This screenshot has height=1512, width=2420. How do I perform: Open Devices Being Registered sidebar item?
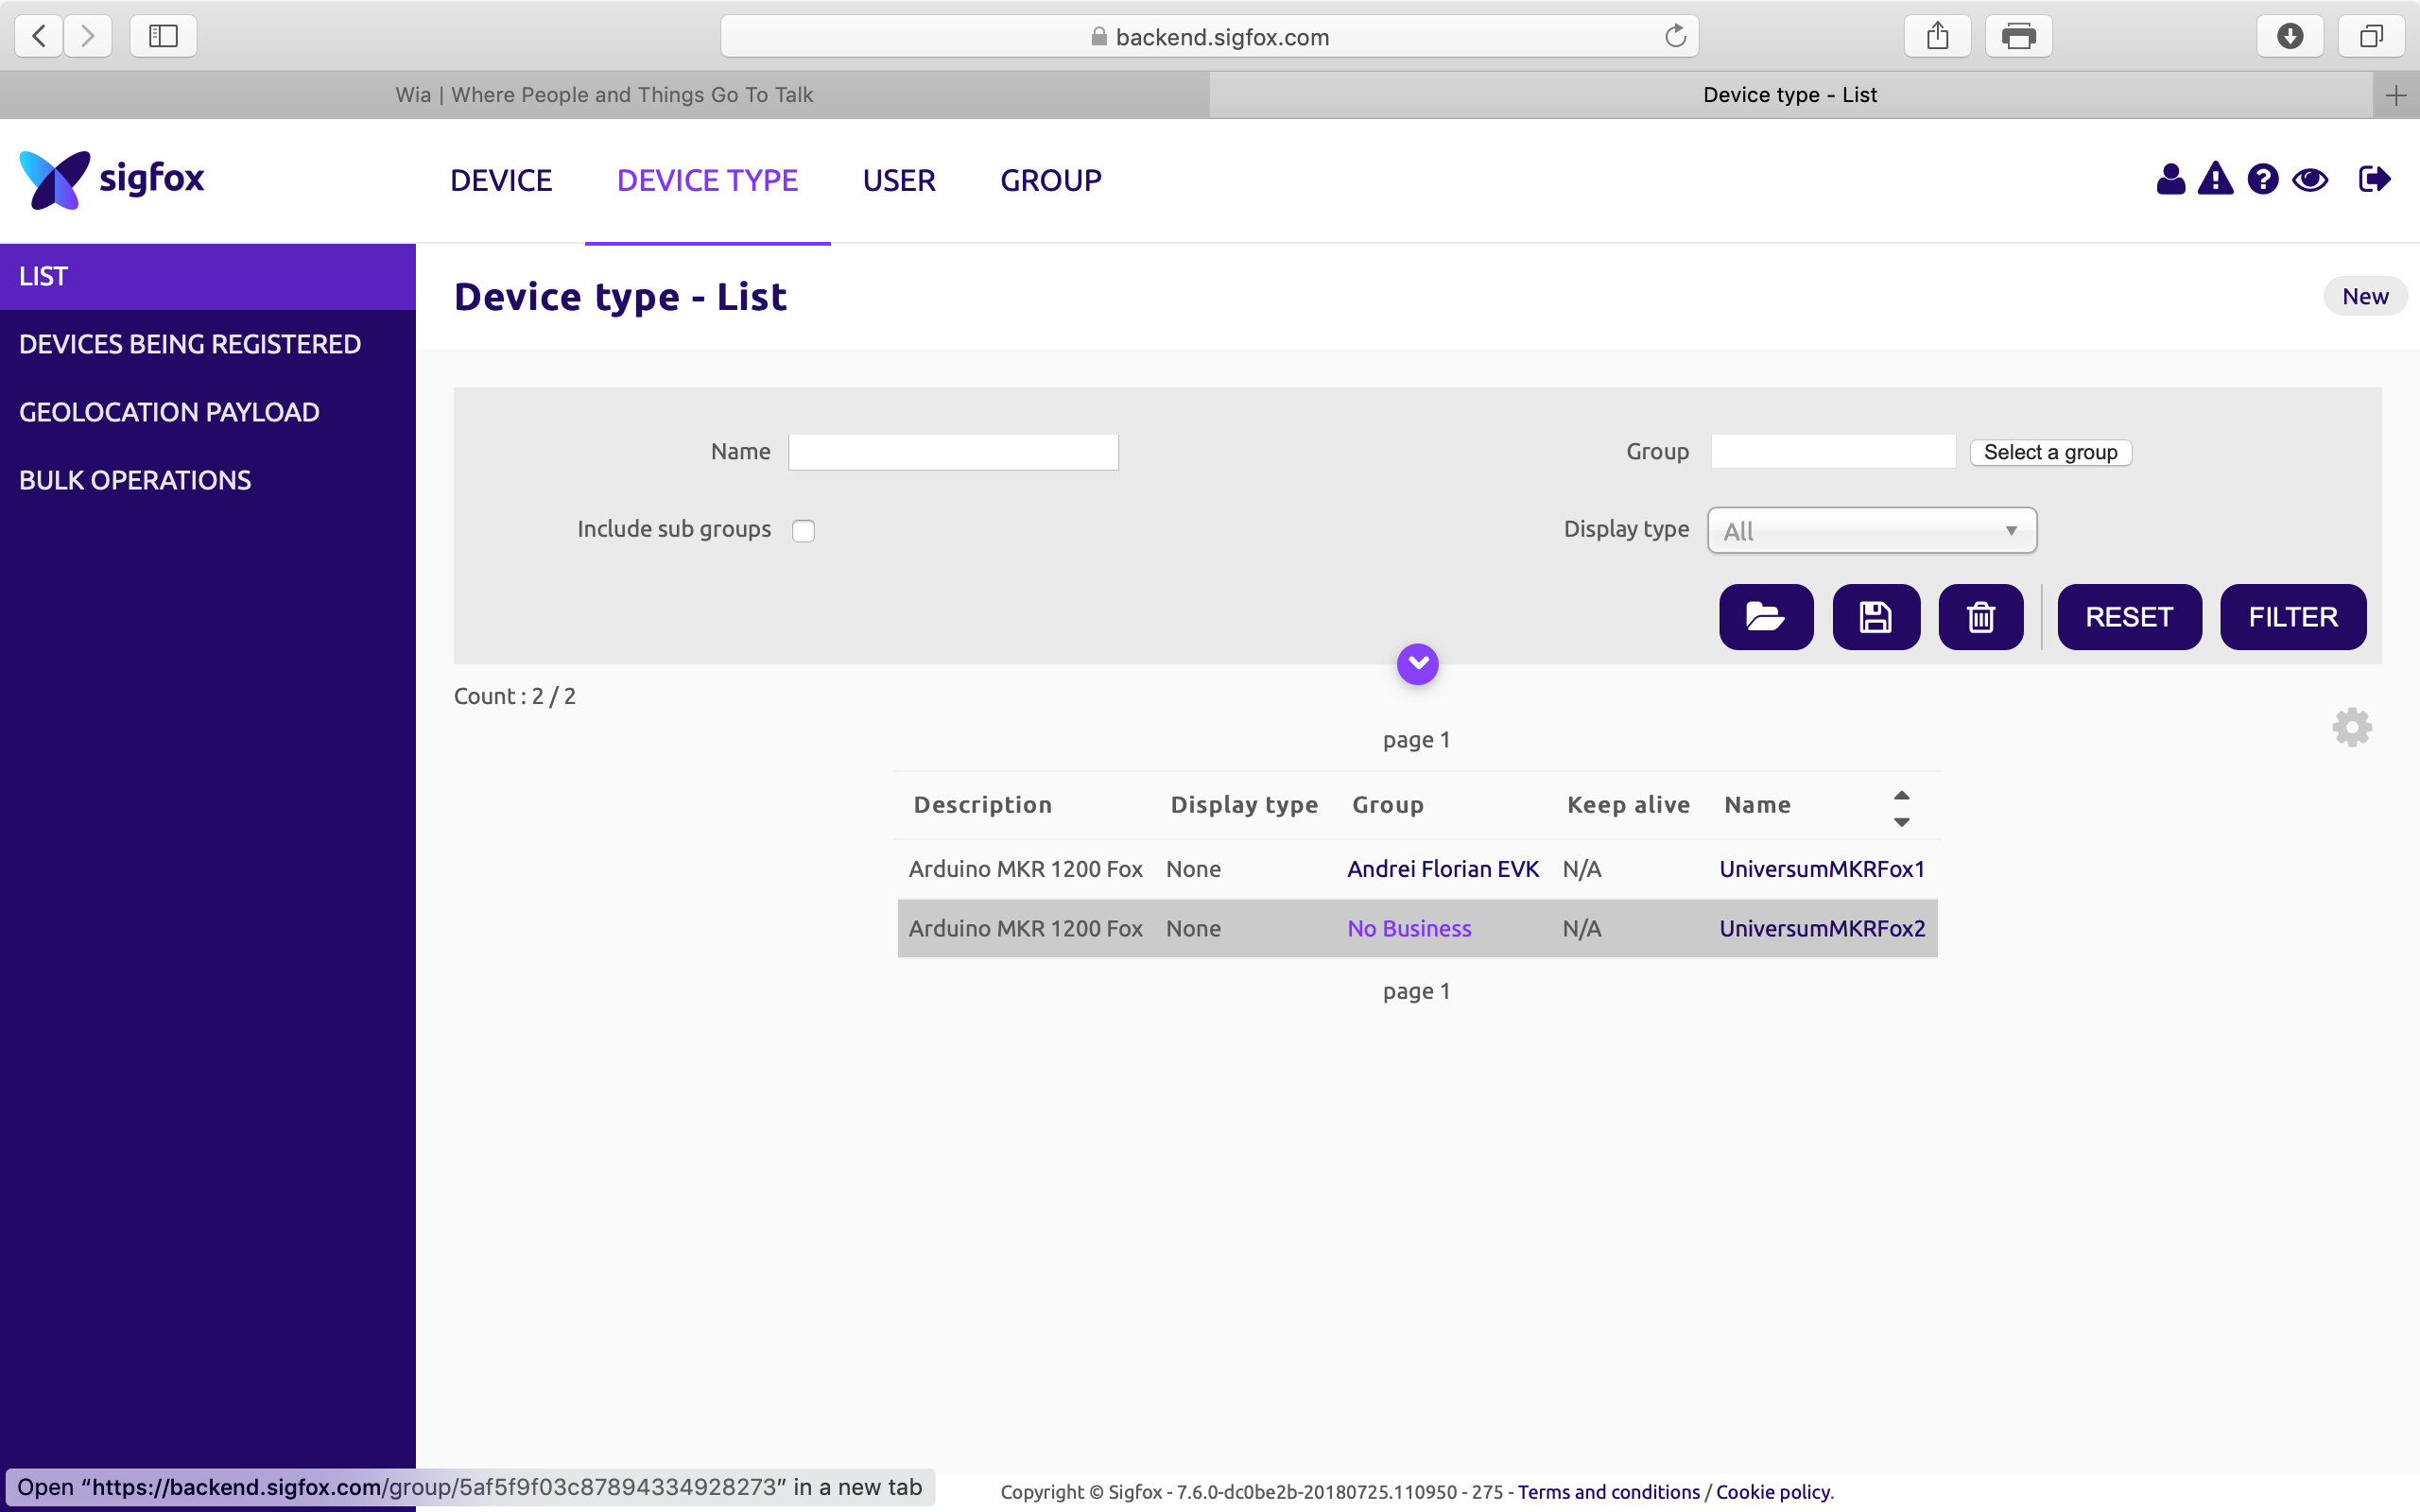[x=190, y=344]
